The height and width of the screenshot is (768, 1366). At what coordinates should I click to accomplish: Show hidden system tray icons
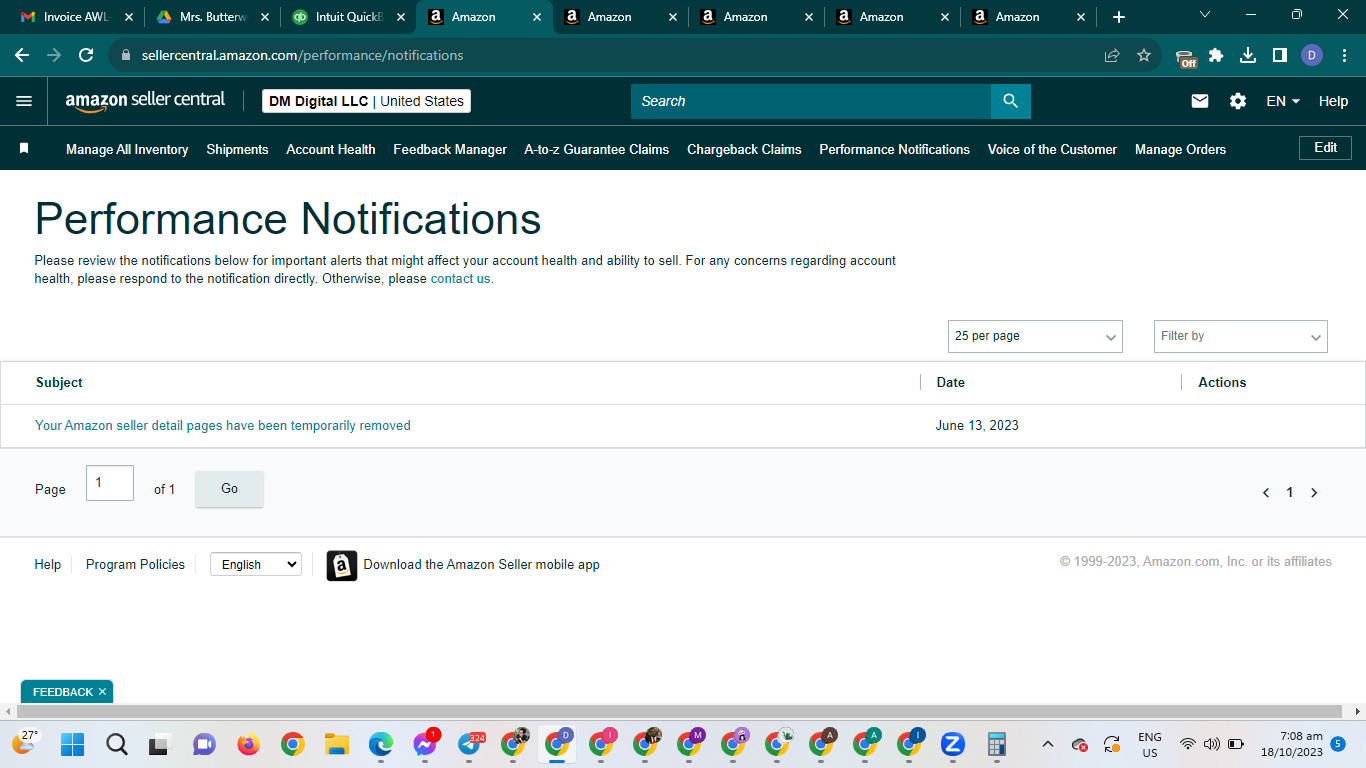click(x=1048, y=744)
